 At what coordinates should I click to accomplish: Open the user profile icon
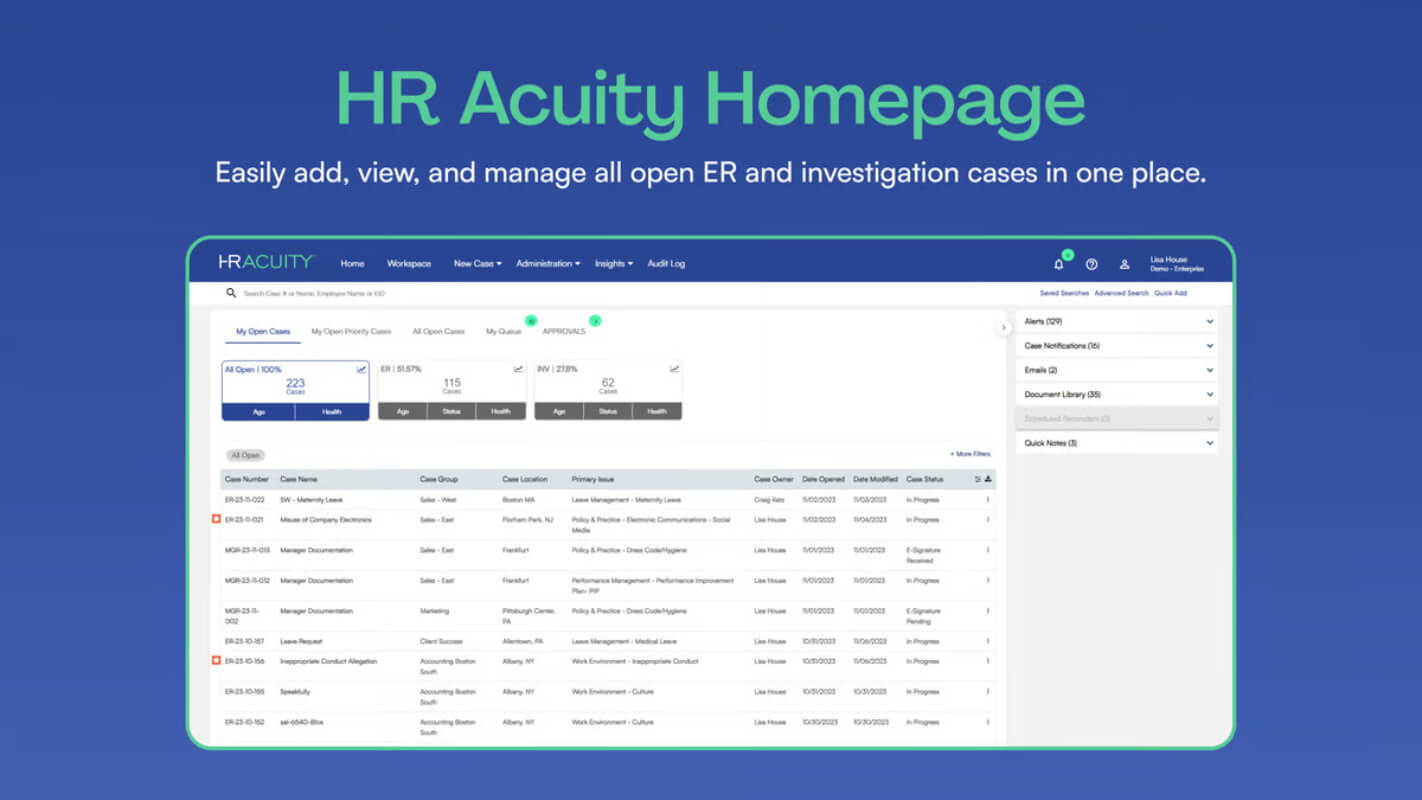pos(1124,264)
